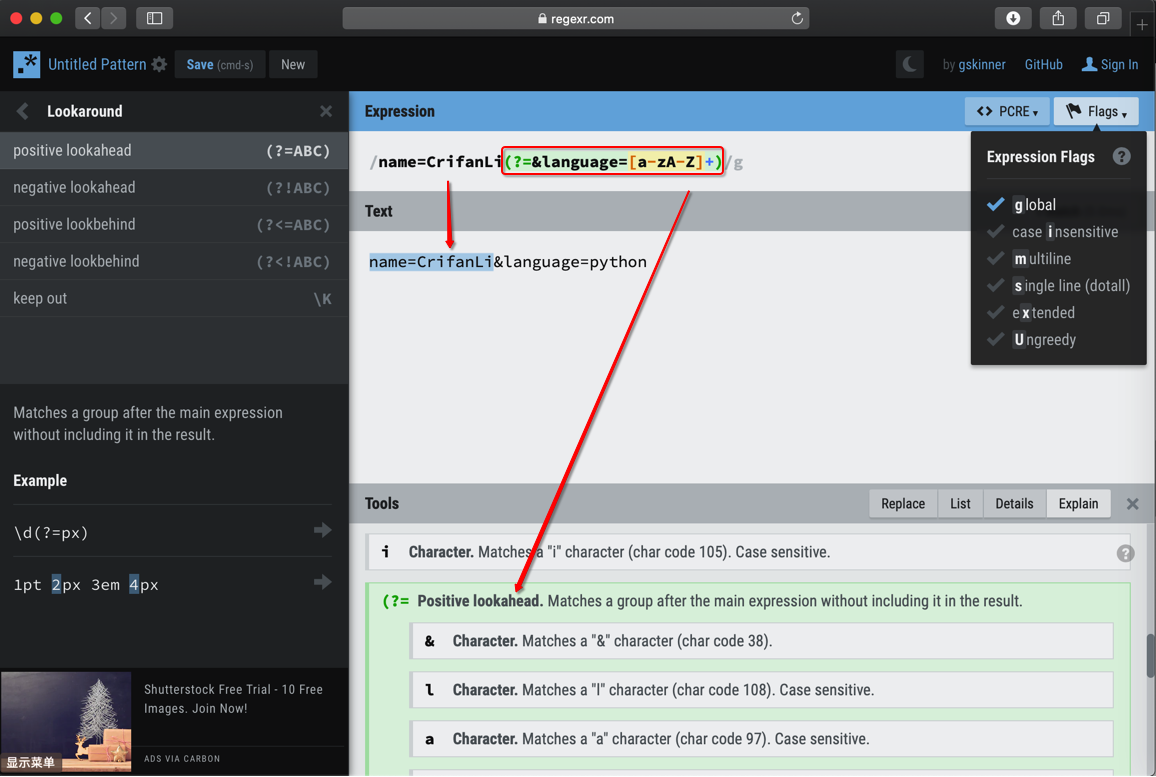Collapse the Flags dropdown

pos(1096,111)
